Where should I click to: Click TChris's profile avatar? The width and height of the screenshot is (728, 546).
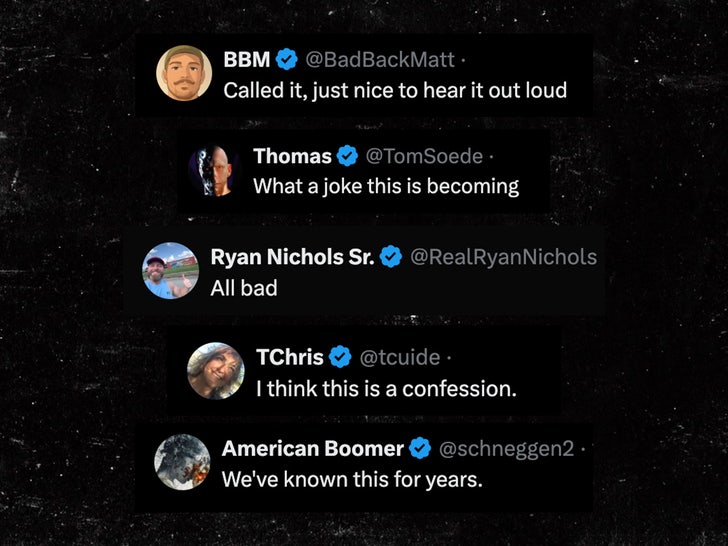[215, 370]
